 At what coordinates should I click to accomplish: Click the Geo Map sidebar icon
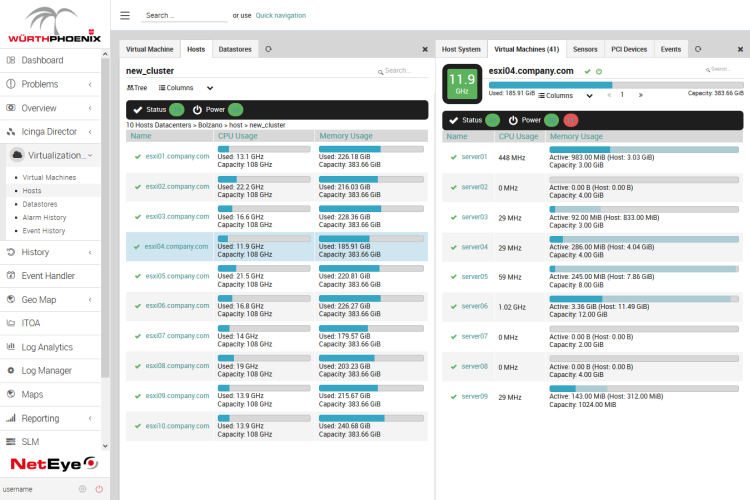point(11,299)
